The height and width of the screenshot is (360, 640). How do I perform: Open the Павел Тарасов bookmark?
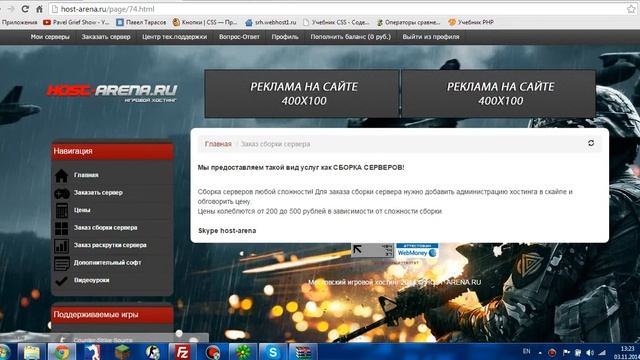click(x=141, y=22)
